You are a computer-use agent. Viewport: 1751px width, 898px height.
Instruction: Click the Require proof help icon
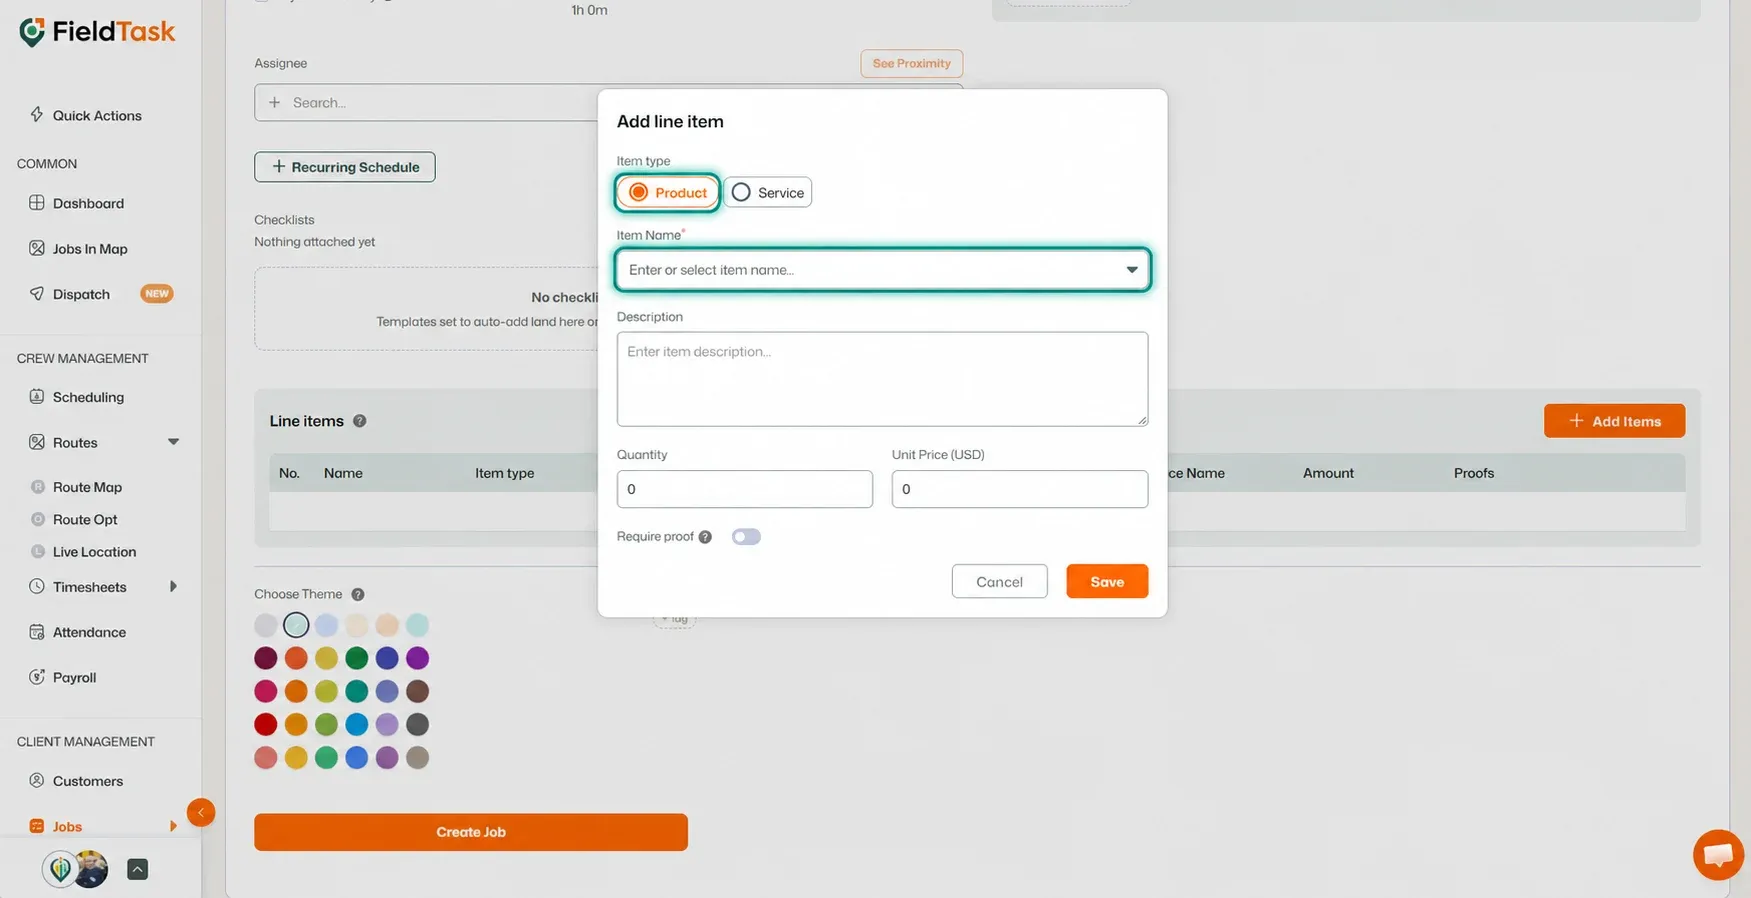click(705, 537)
